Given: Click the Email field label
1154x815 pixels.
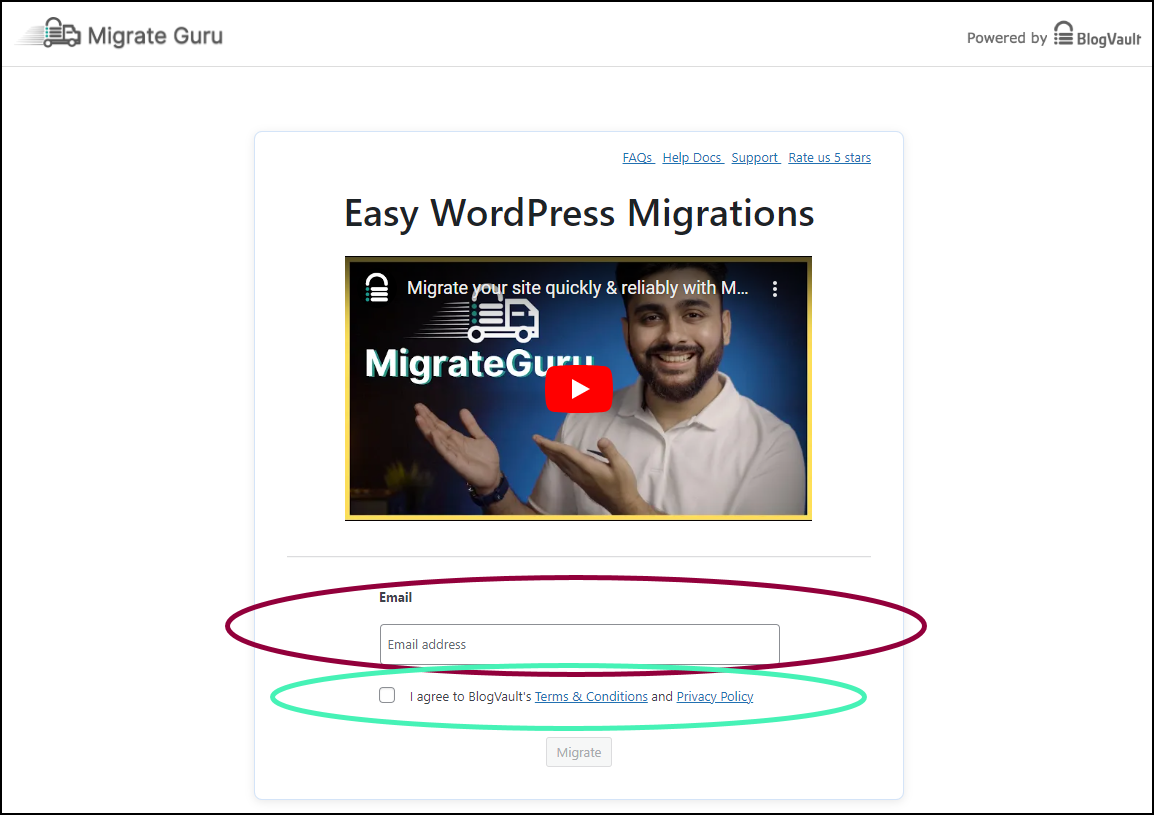Looking at the screenshot, I should [395, 597].
